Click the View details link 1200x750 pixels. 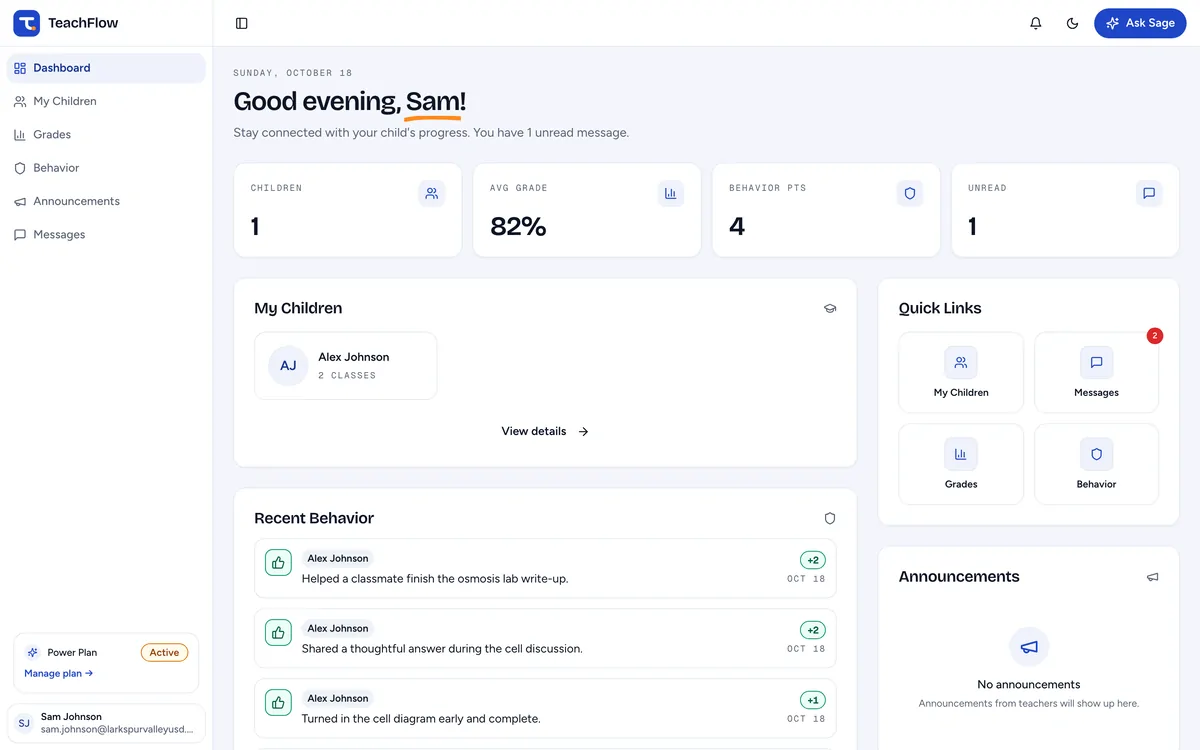[545, 431]
